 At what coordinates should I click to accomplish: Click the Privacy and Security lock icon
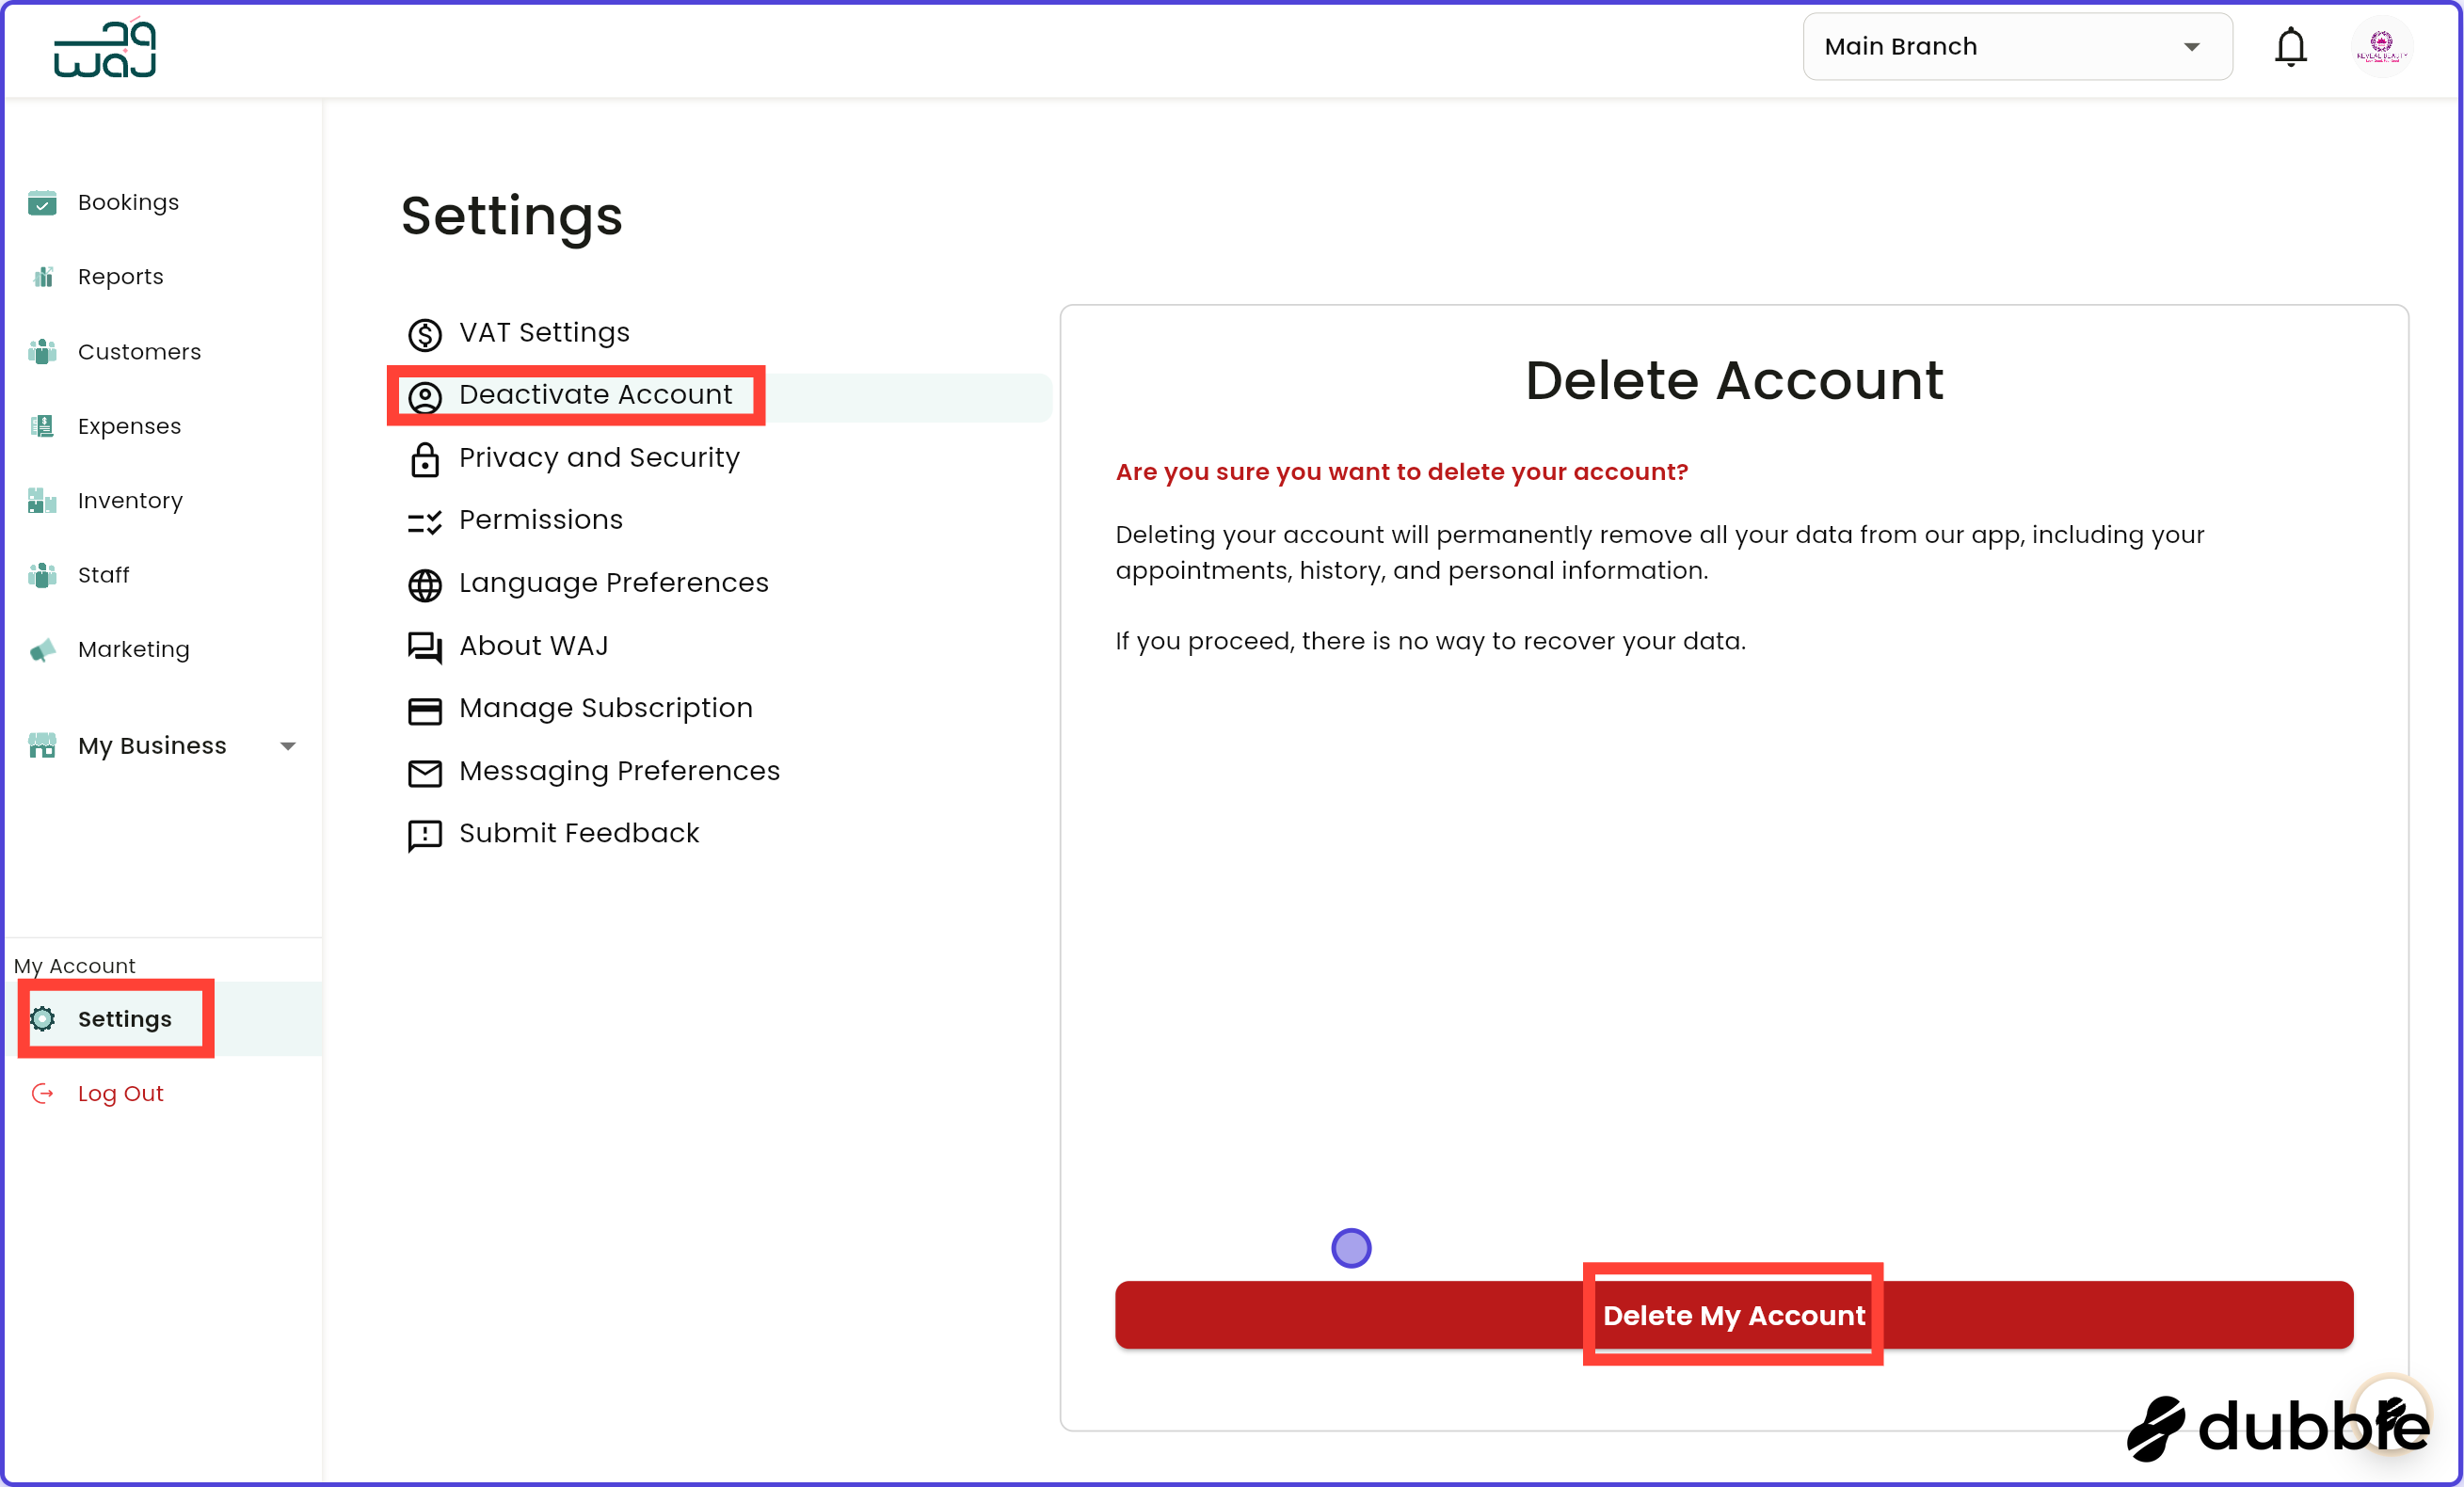click(424, 460)
